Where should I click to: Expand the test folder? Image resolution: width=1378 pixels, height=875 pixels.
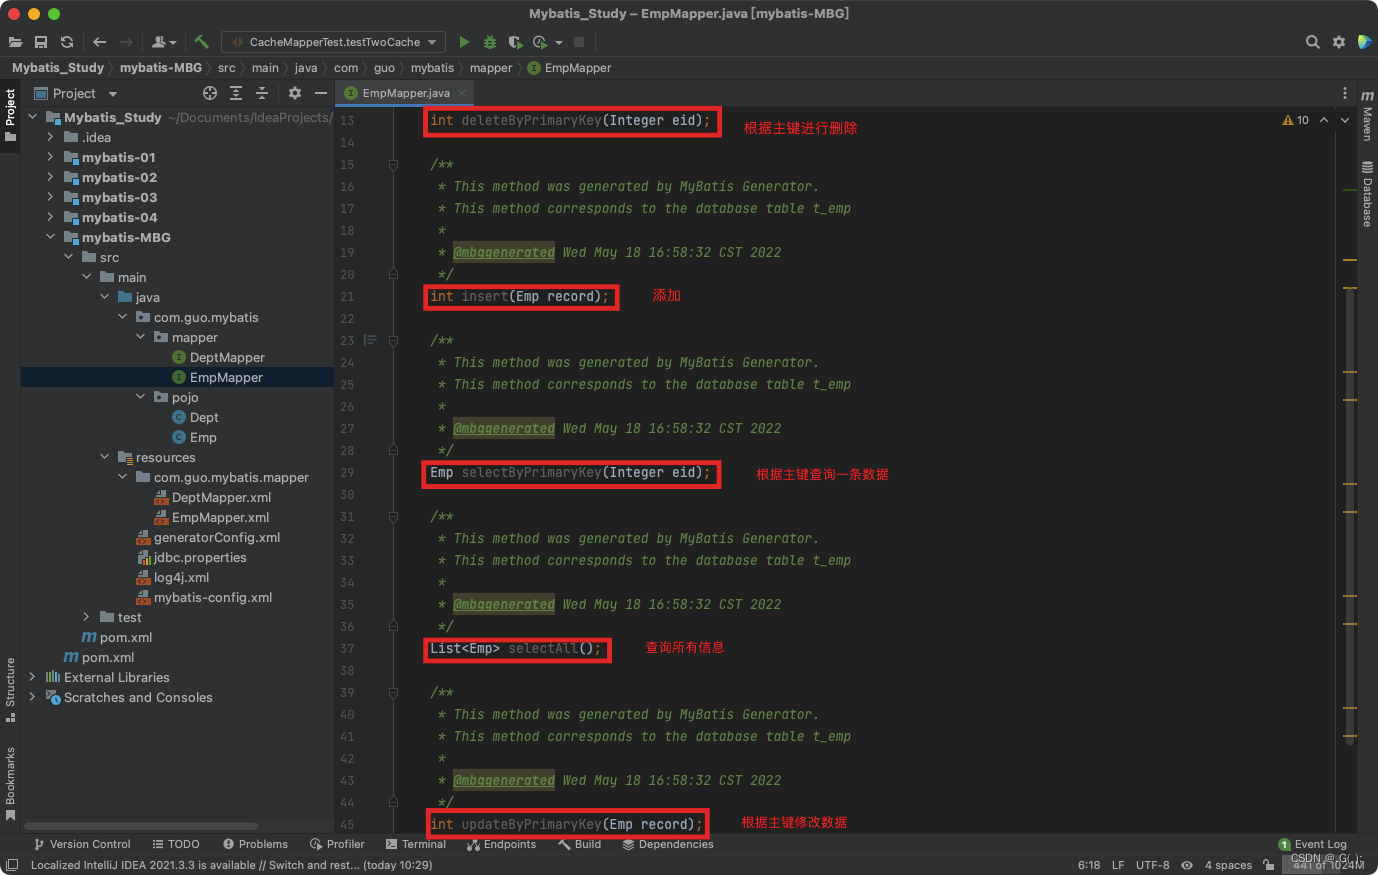[x=86, y=617]
